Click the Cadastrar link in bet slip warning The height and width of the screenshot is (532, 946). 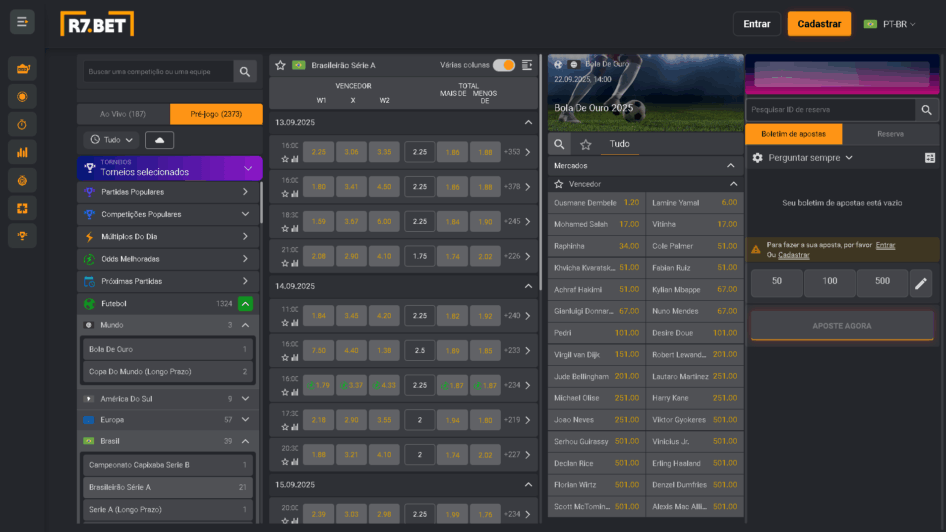point(793,255)
